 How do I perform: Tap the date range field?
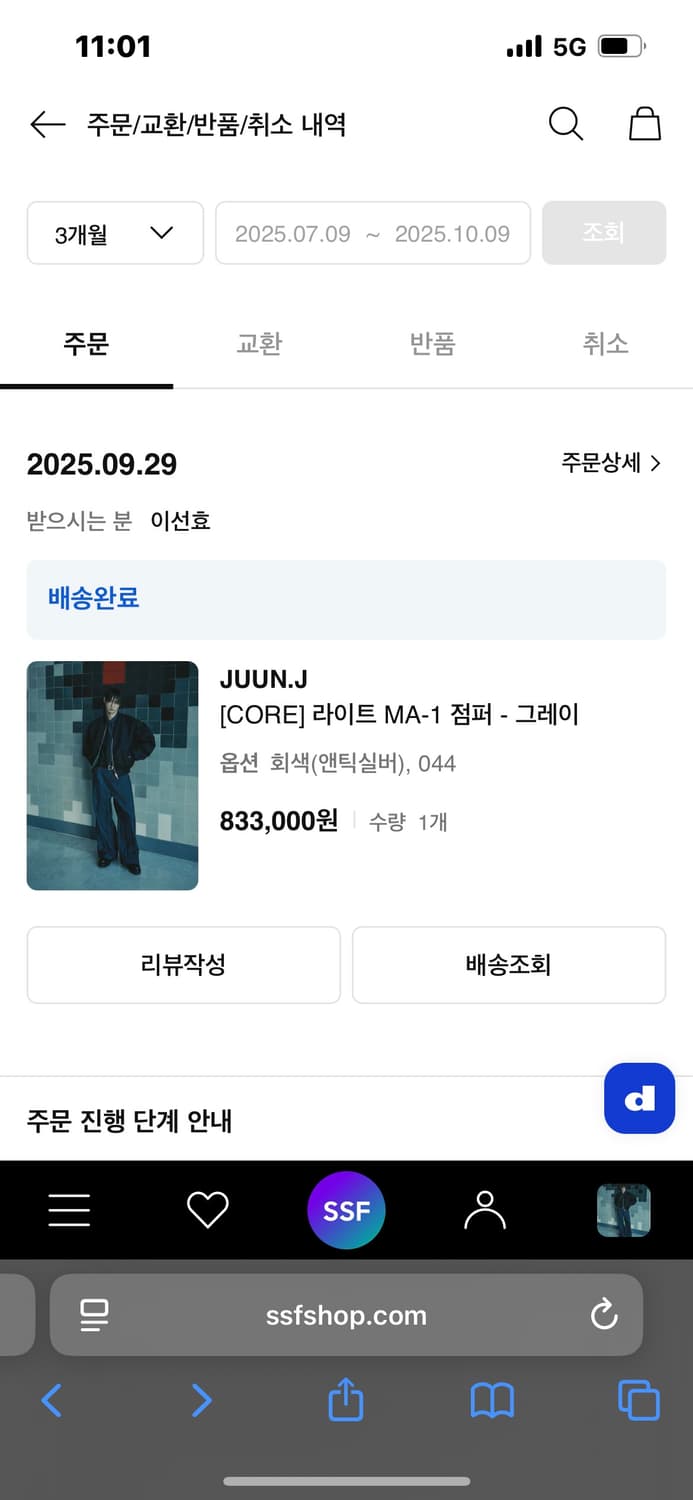coord(372,234)
